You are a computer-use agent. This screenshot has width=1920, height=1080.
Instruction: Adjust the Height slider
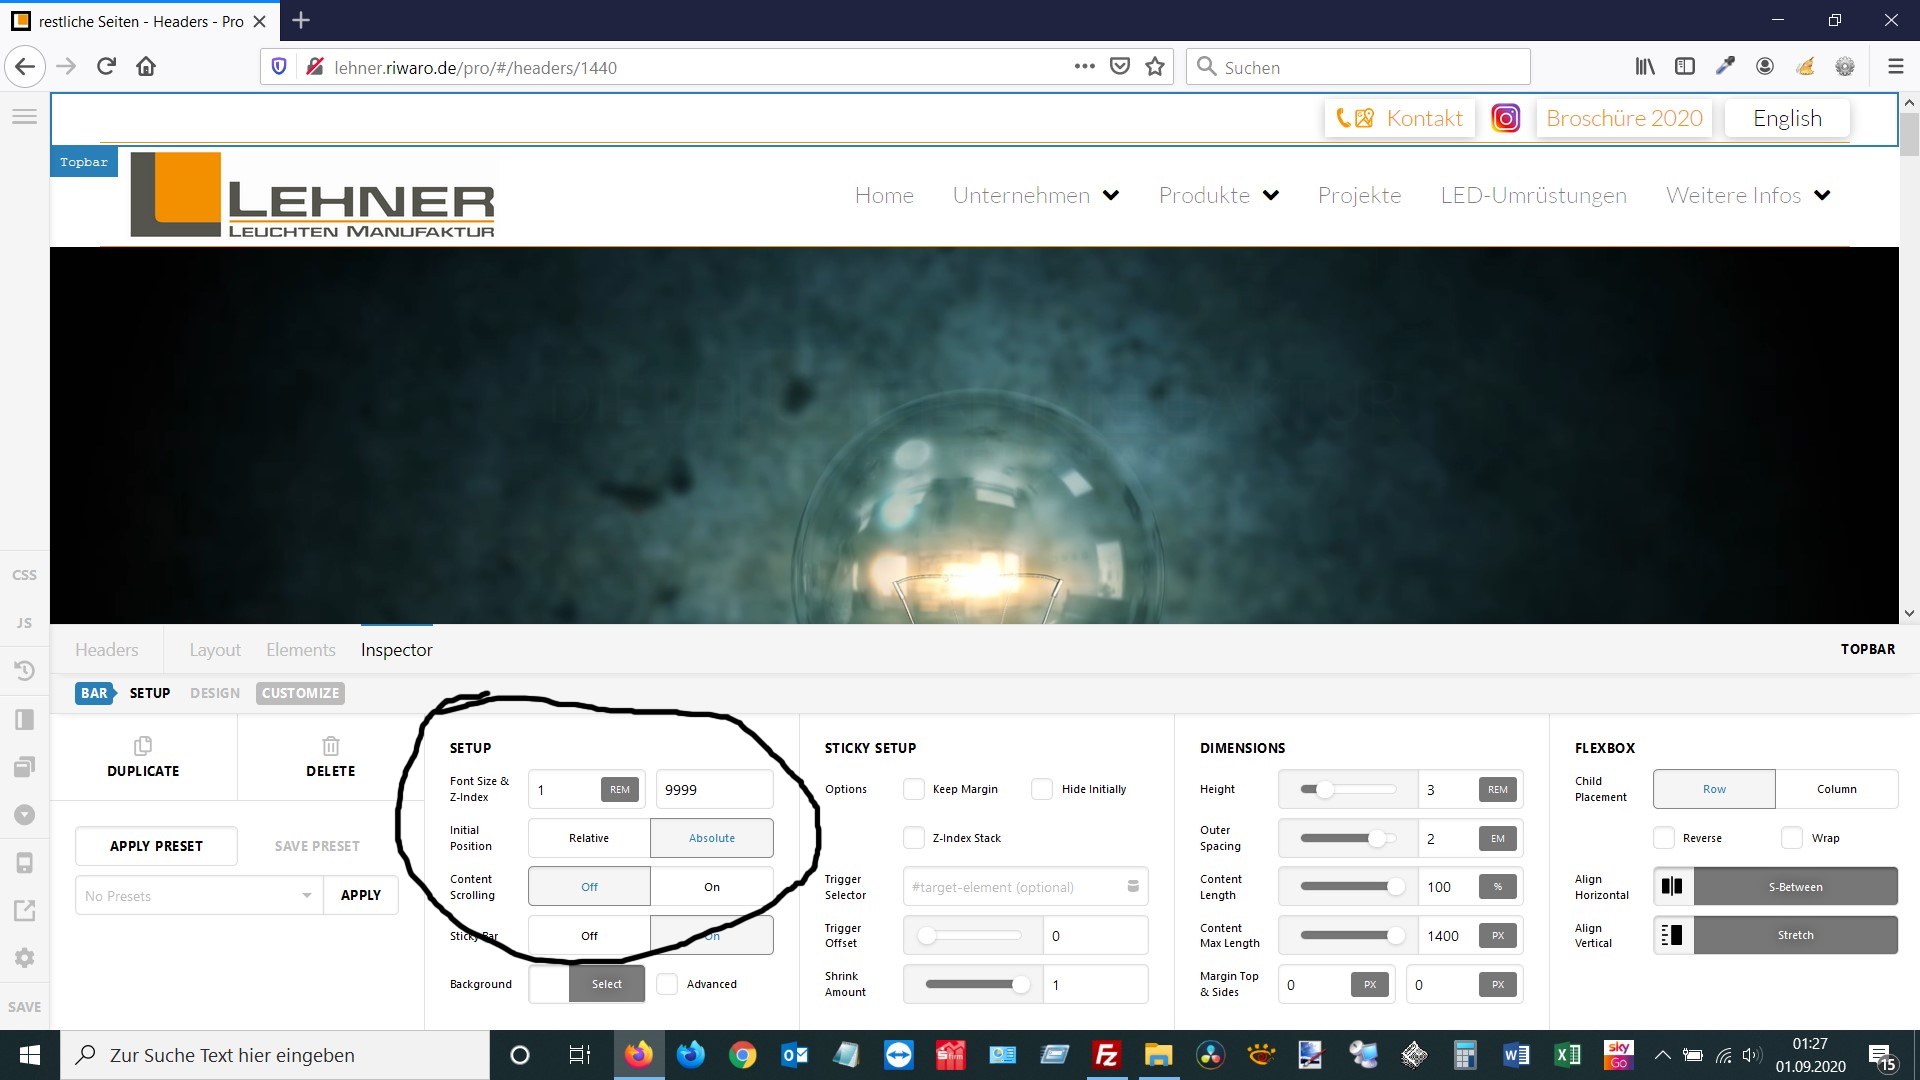[x=1347, y=789]
